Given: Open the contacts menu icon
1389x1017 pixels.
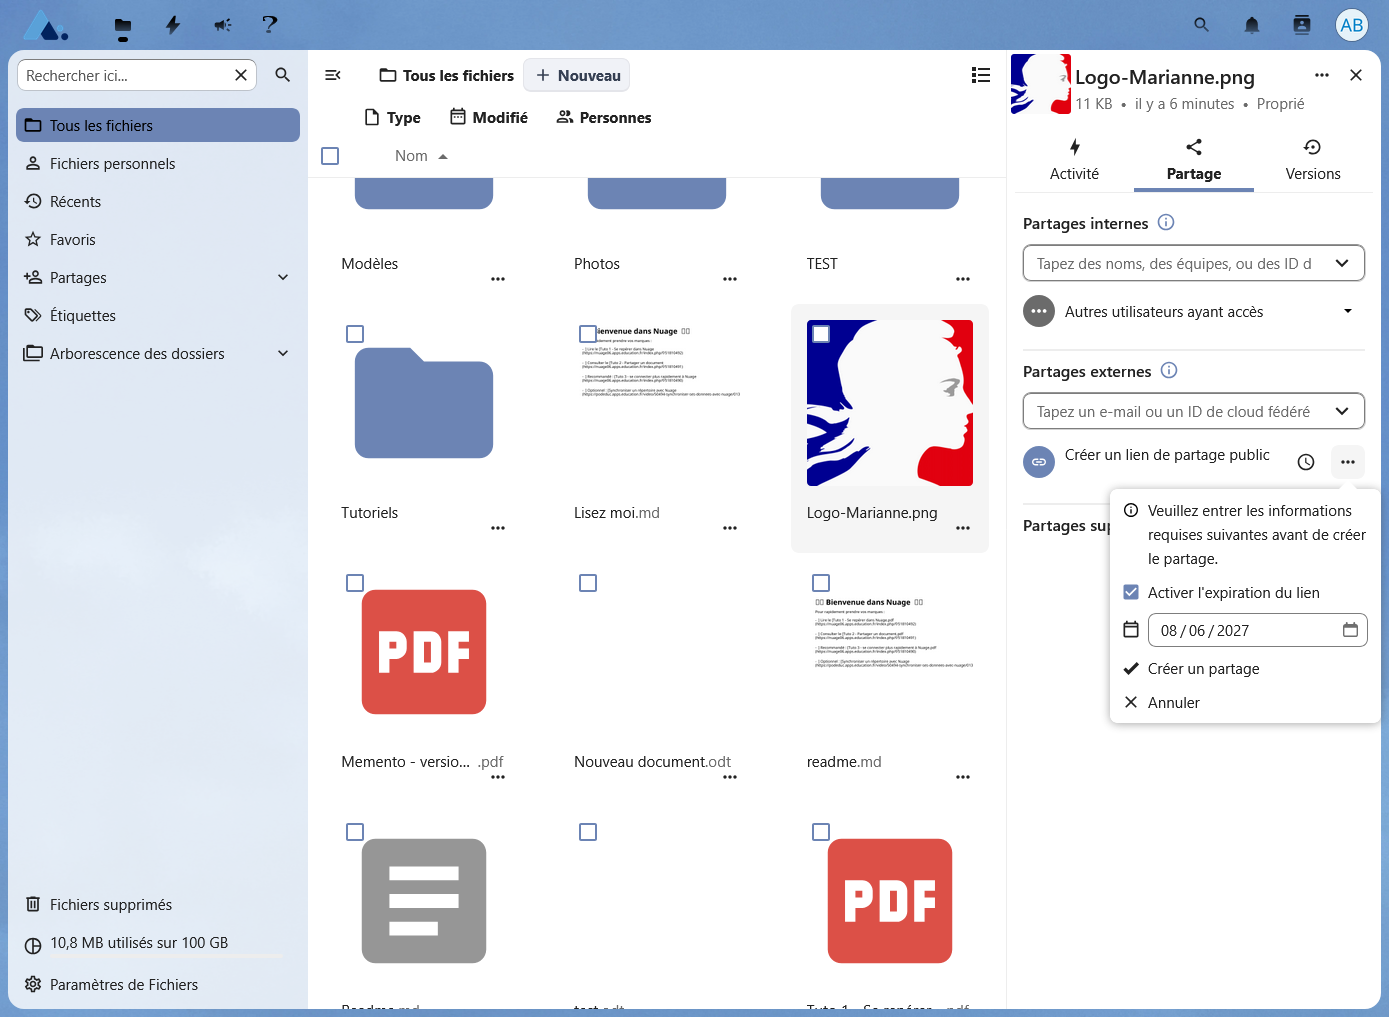Looking at the screenshot, I should (x=1302, y=25).
